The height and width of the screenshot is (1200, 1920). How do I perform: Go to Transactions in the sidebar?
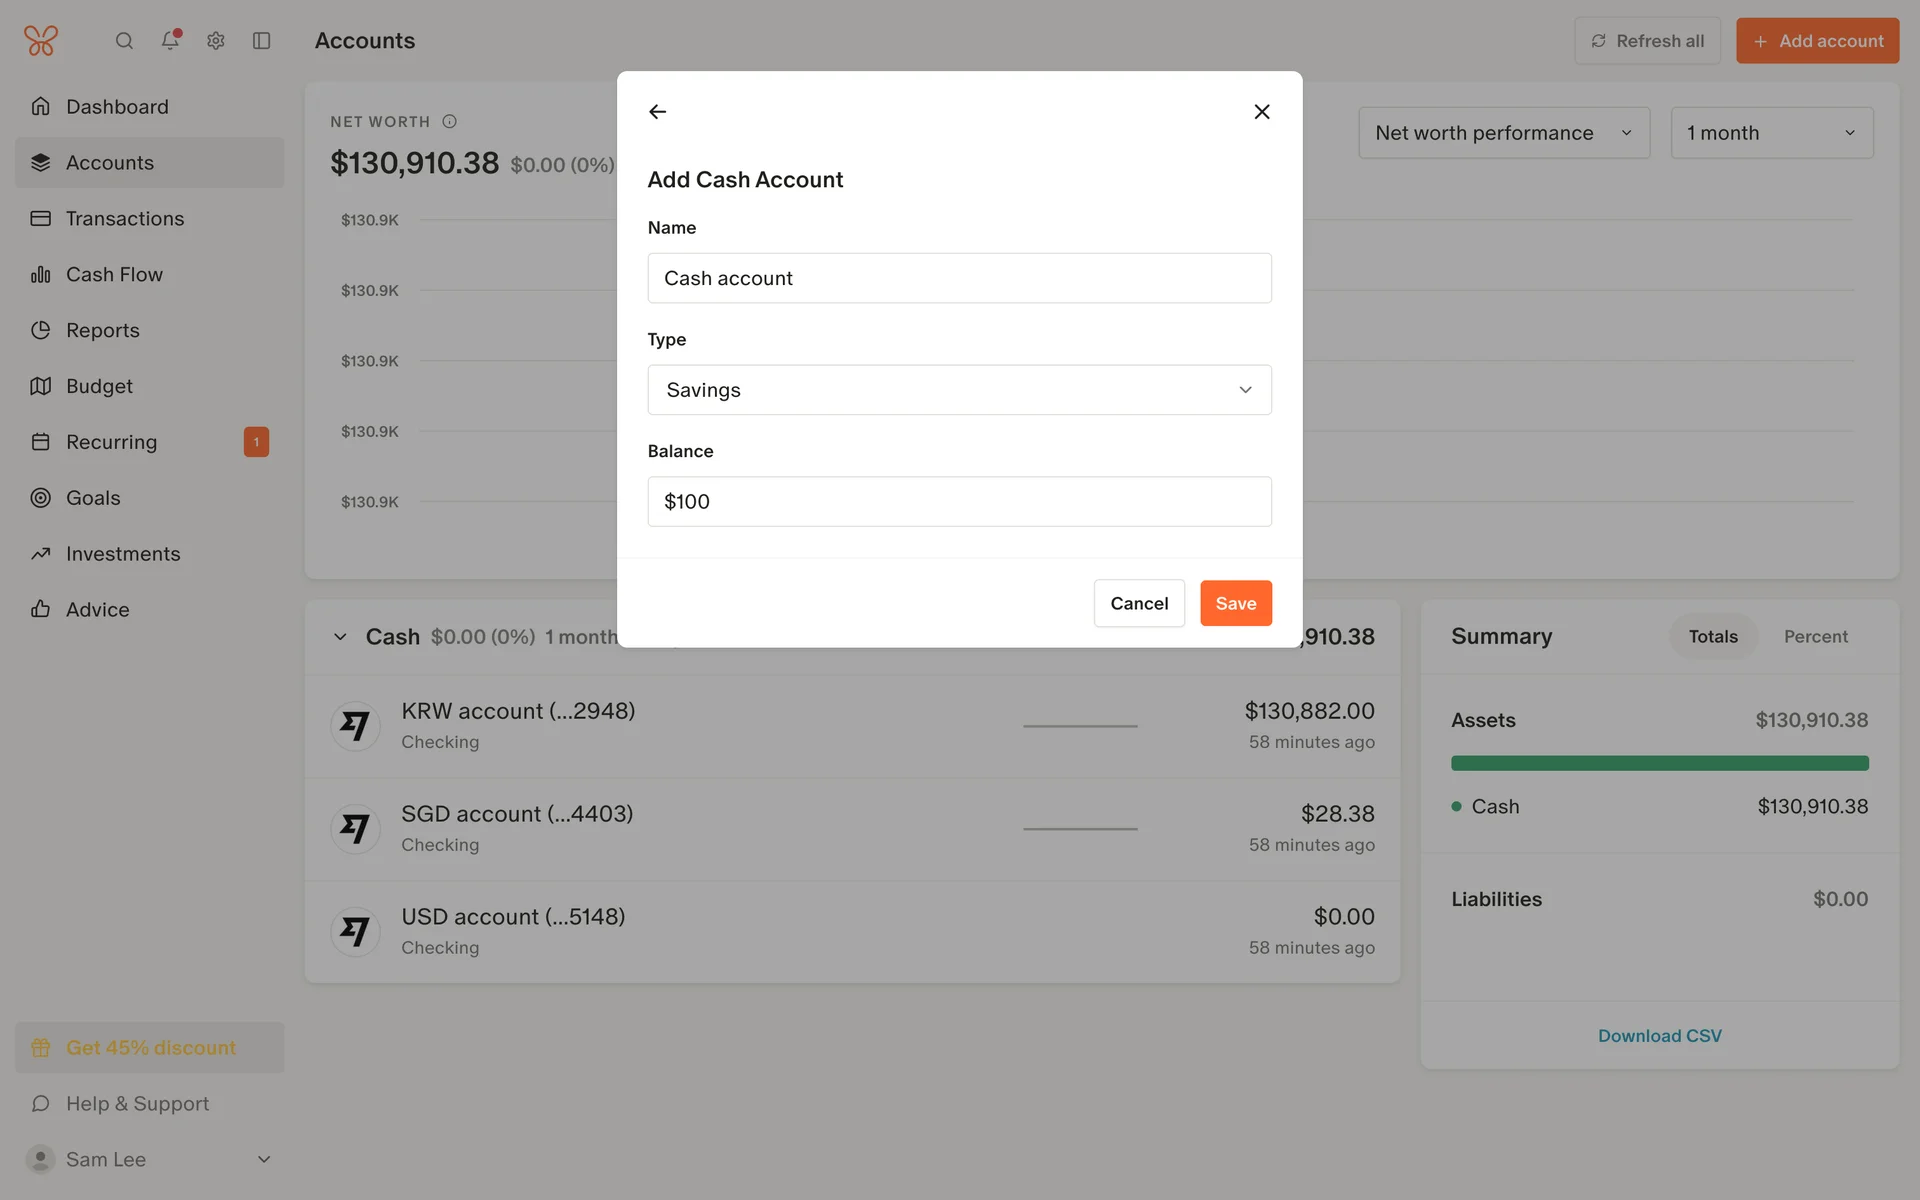point(125,219)
